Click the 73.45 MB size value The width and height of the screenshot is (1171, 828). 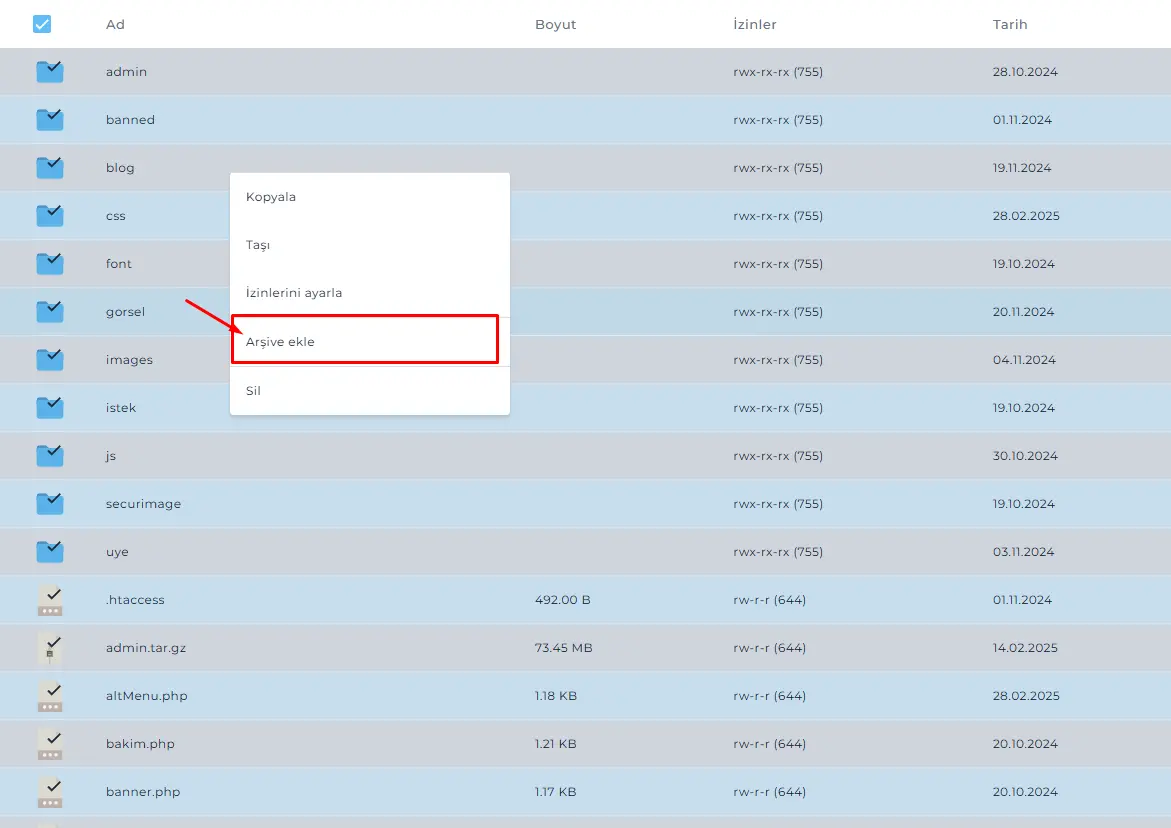563,647
